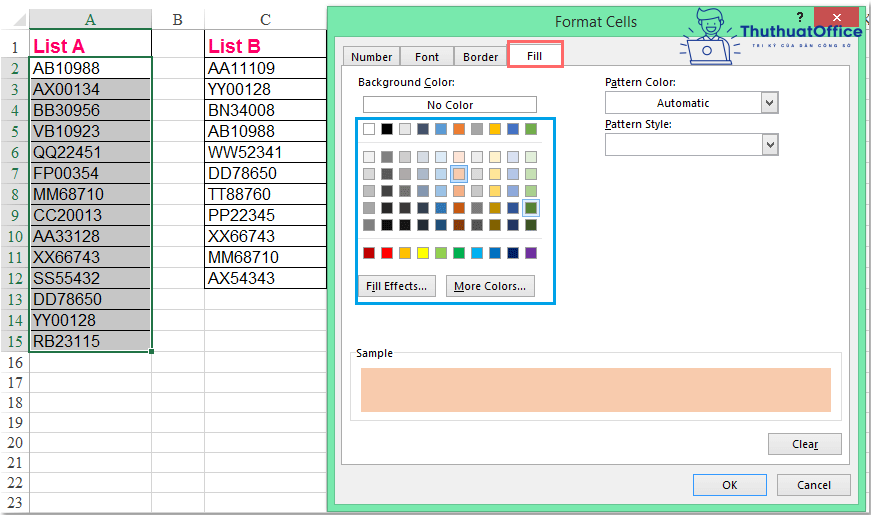The height and width of the screenshot is (515, 871).
Task: Select all cells via corner triangle
Action: [x=19, y=21]
